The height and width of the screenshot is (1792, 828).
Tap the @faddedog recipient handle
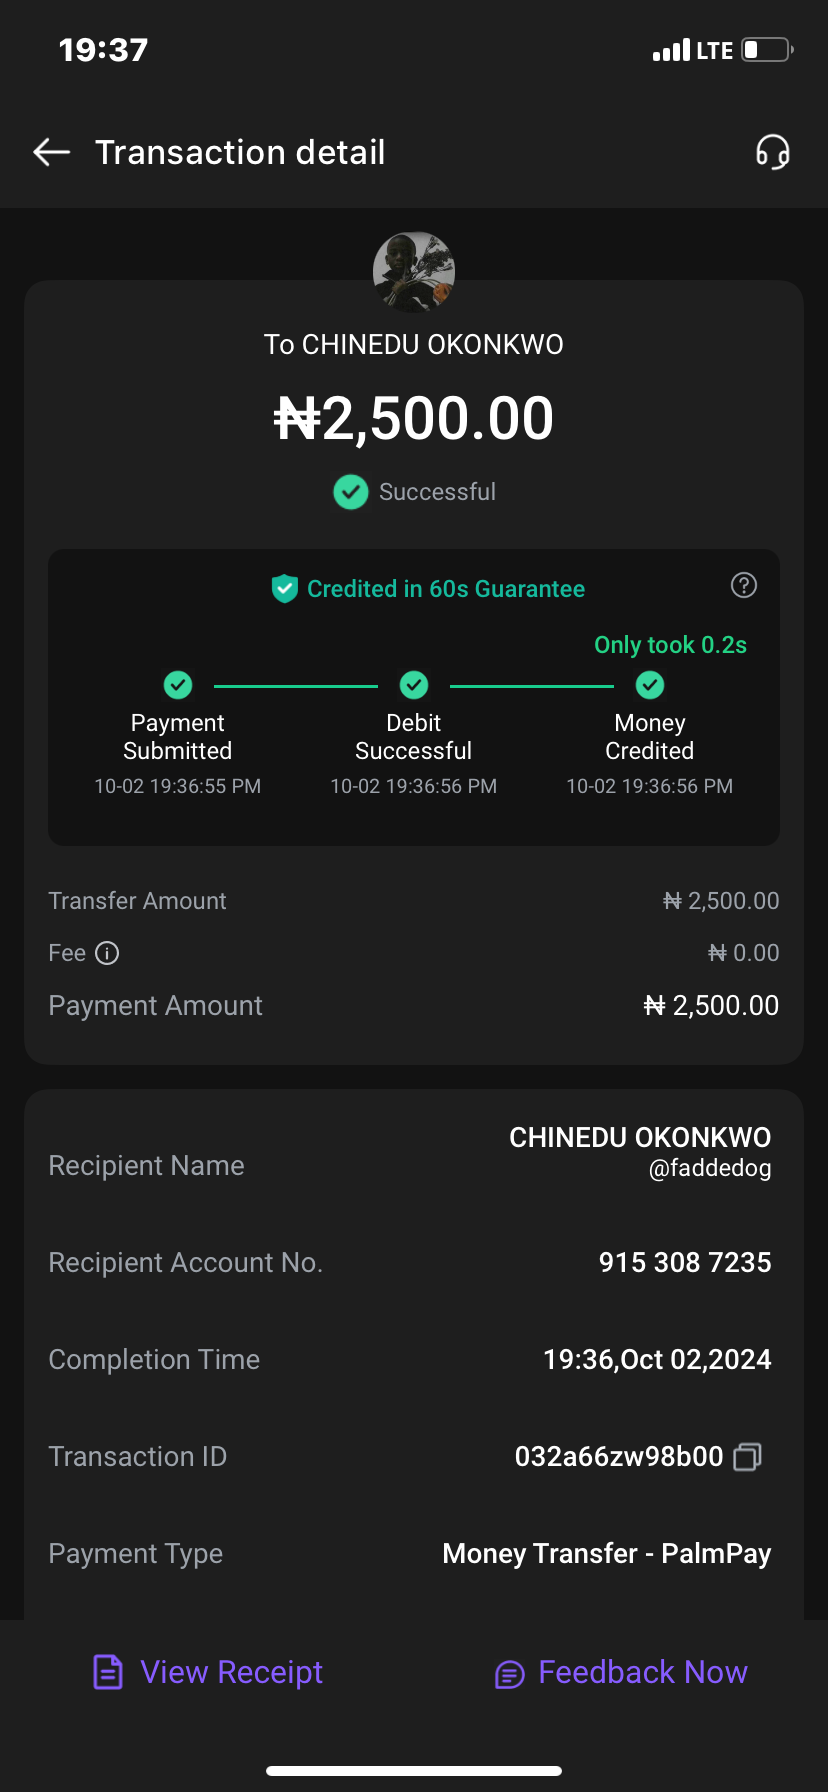click(x=710, y=1168)
